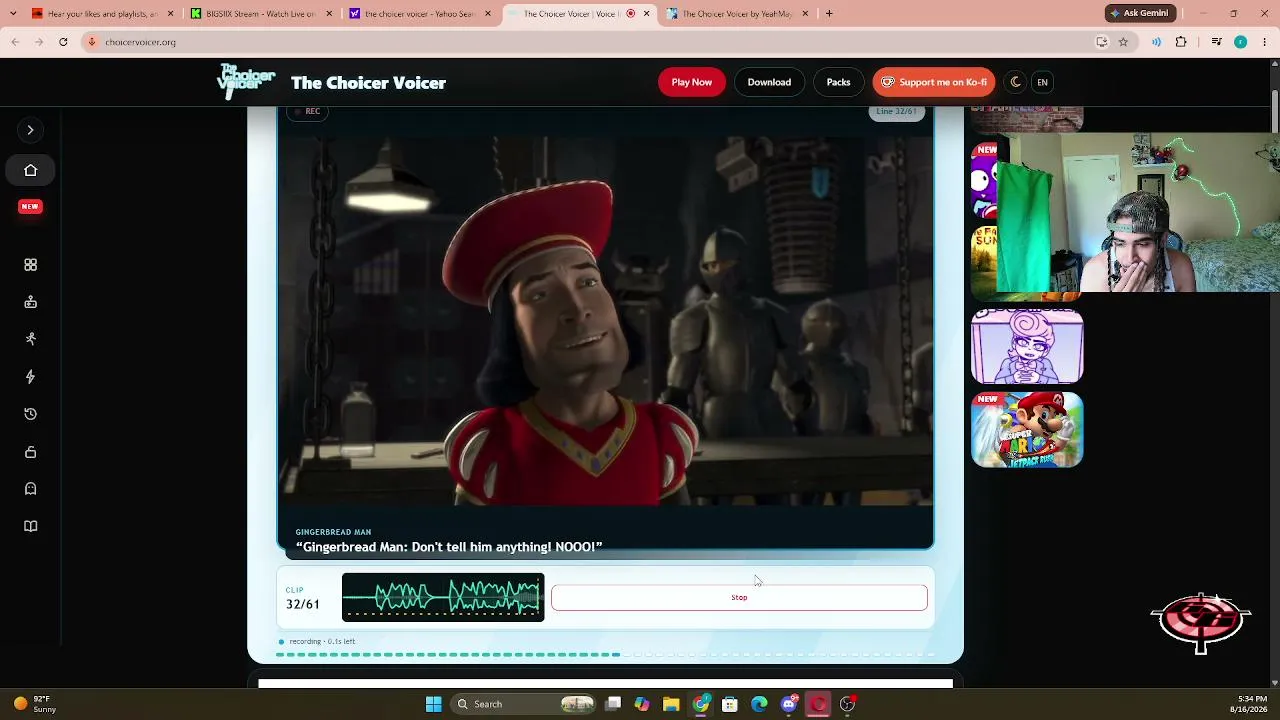Open the Chrome profile avatar

(x=1240, y=42)
